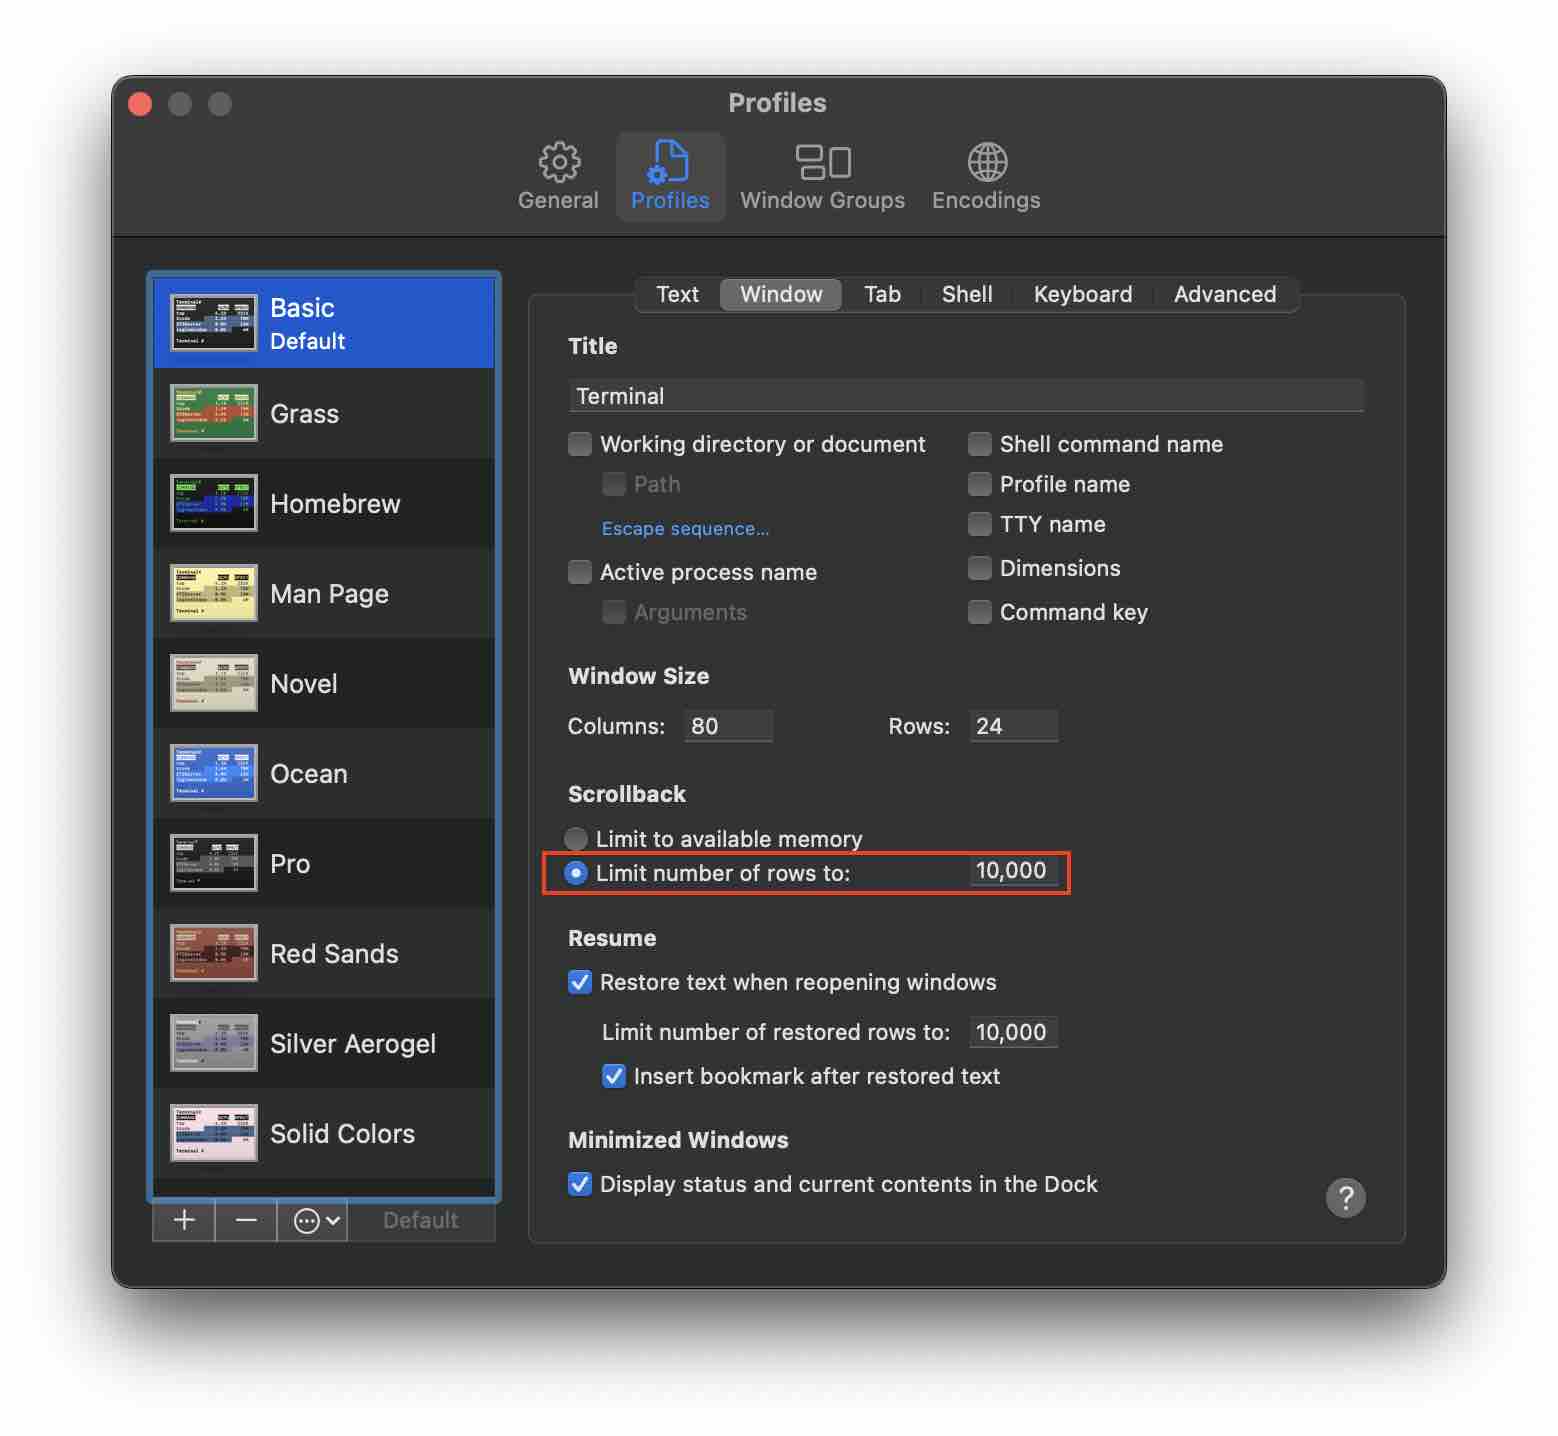Screen dimensions: 1558x1436
Task: Click the help question mark button
Action: tap(1346, 1197)
